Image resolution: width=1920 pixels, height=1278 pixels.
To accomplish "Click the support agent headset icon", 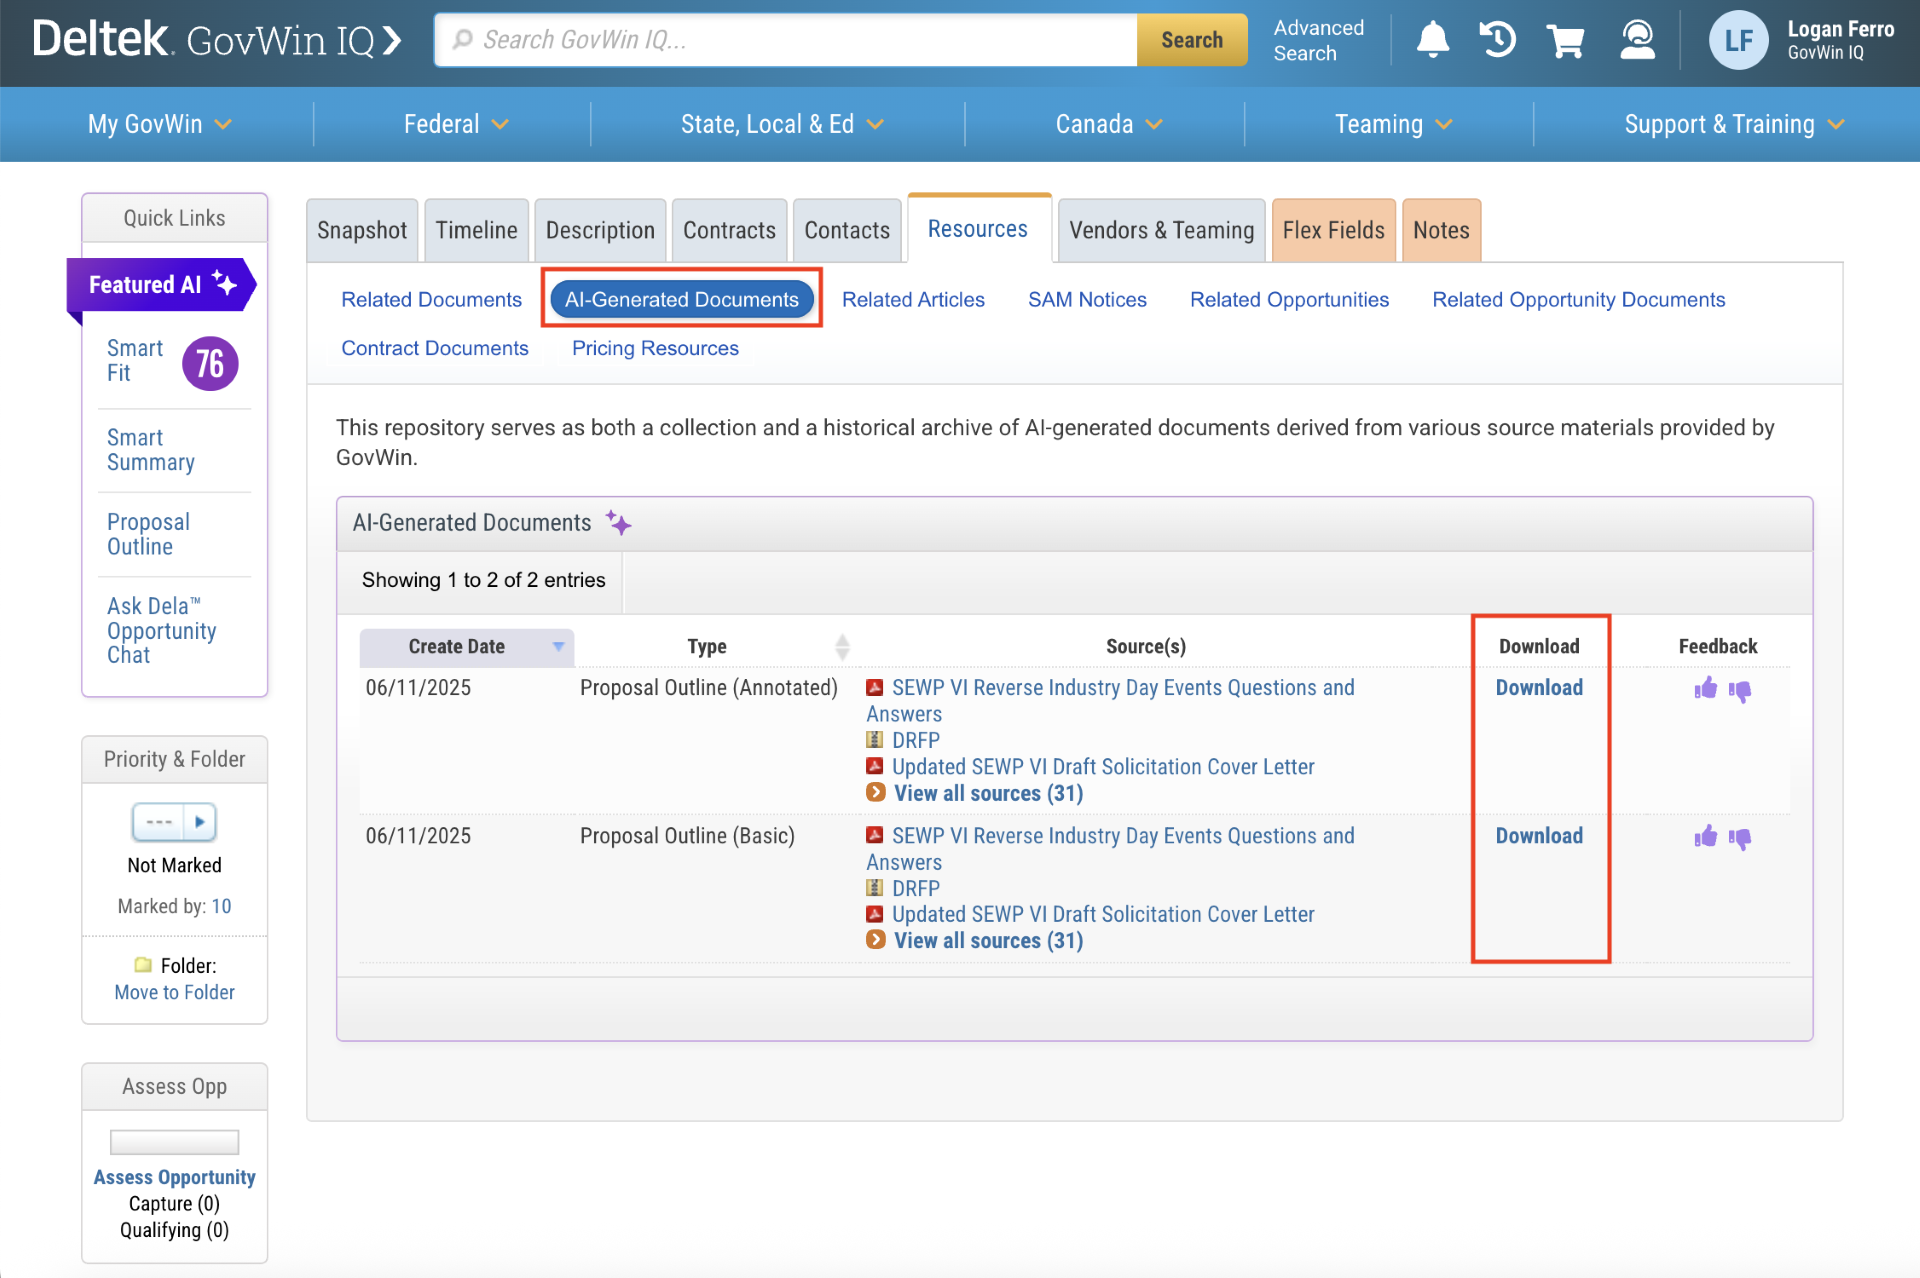I will pos(1637,40).
